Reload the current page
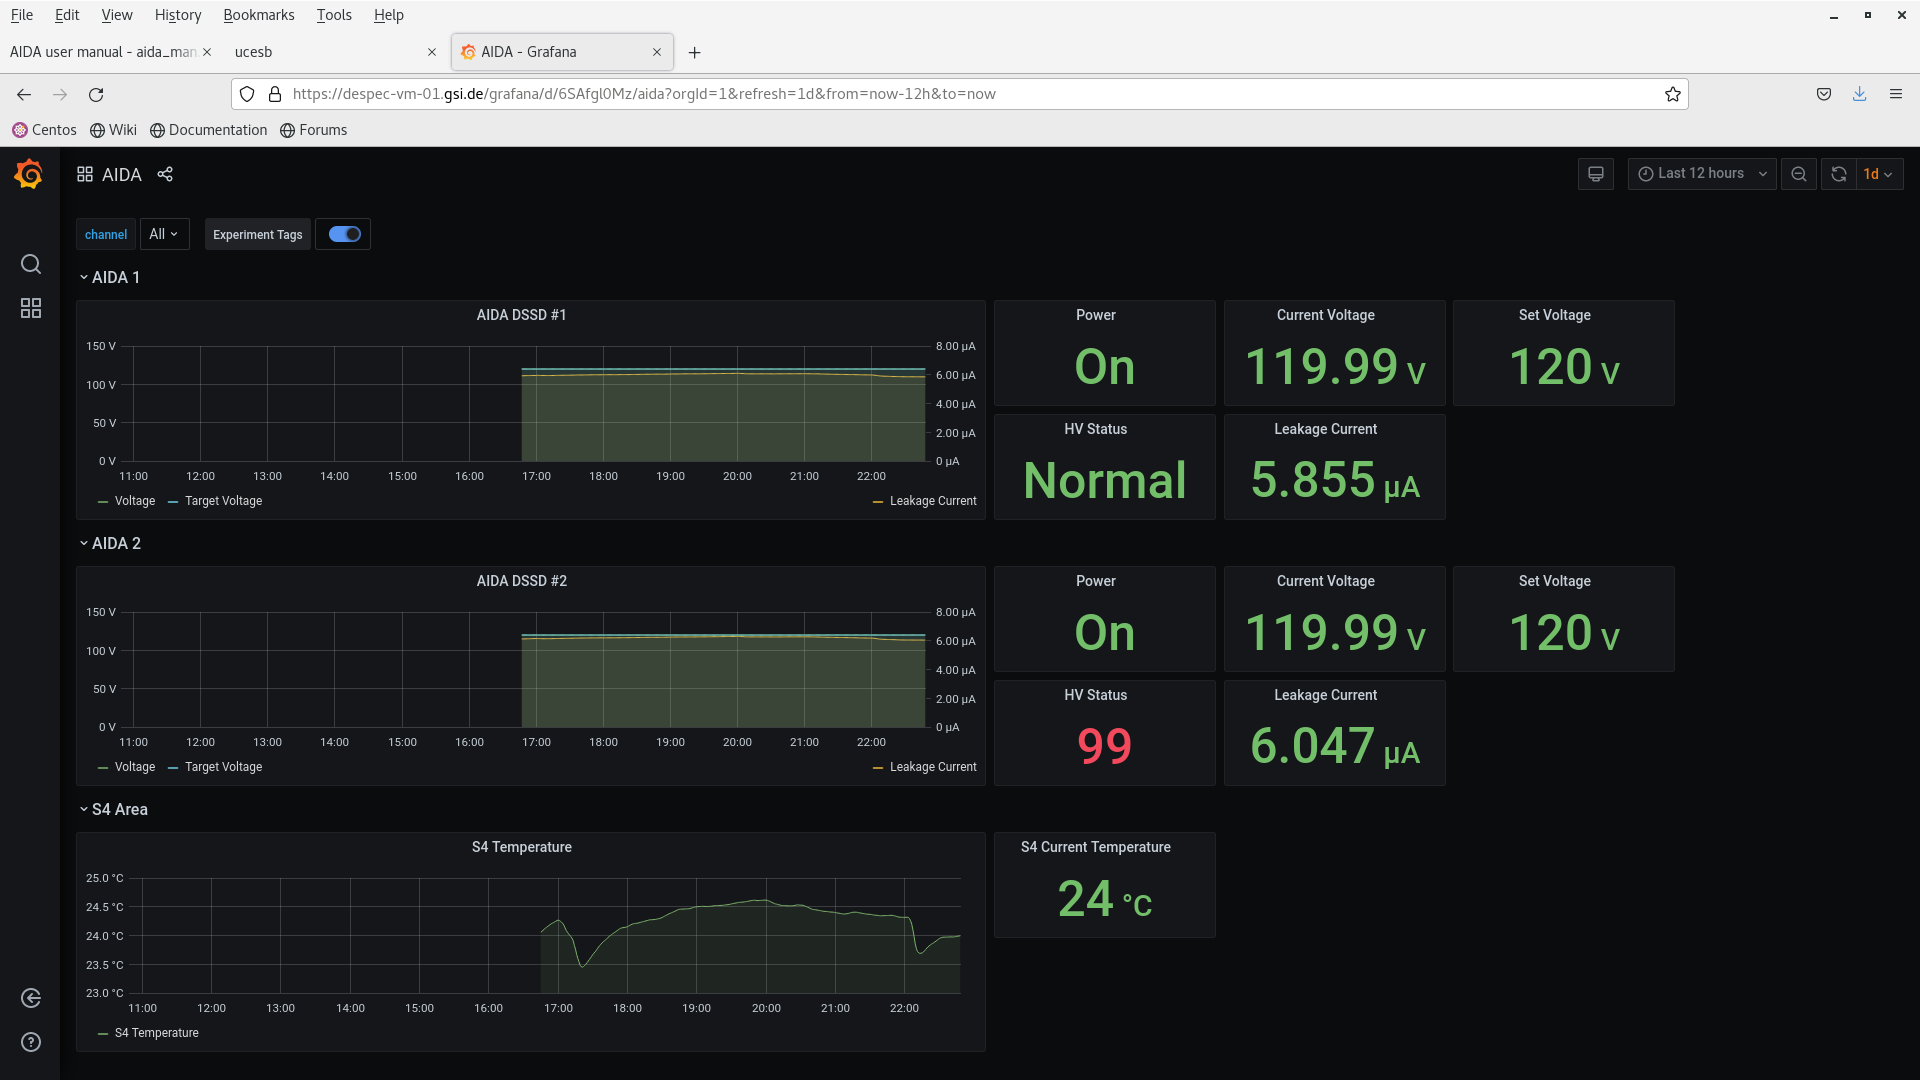Viewport: 1920px width, 1080px height. [x=96, y=94]
